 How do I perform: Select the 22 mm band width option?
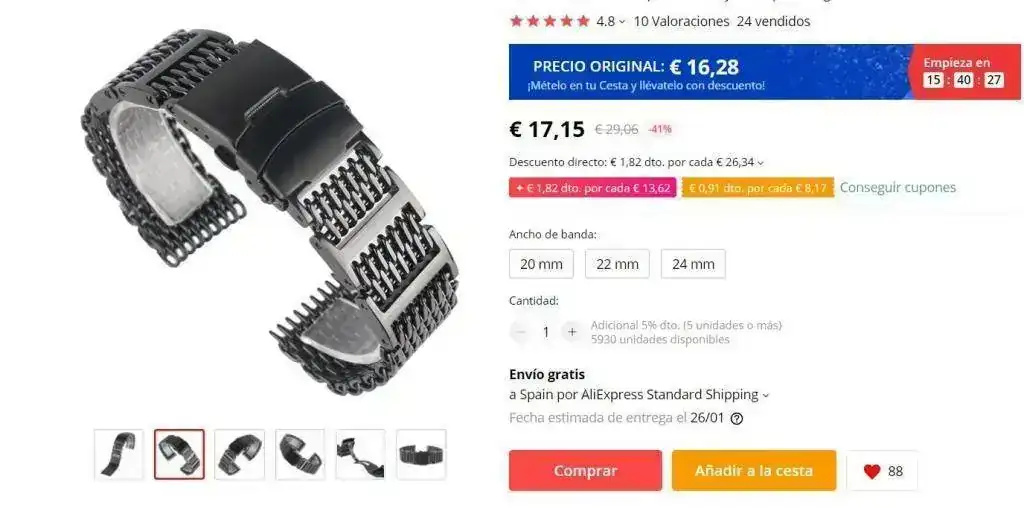coord(617,264)
